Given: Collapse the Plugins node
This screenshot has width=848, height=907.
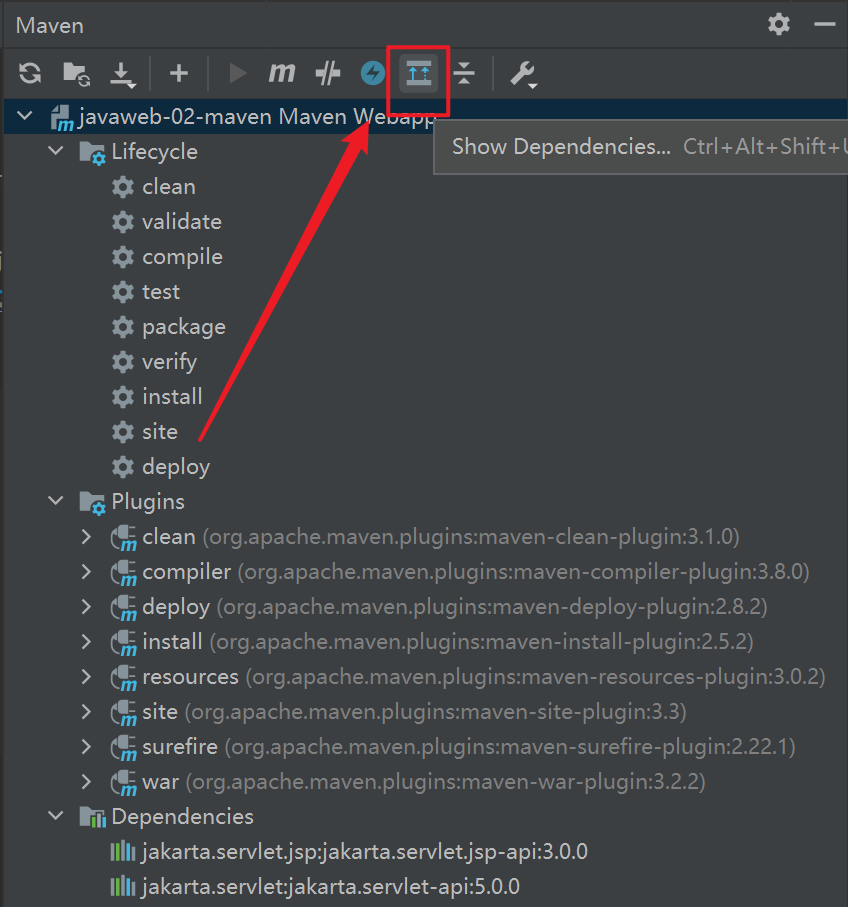Looking at the screenshot, I should tap(56, 501).
